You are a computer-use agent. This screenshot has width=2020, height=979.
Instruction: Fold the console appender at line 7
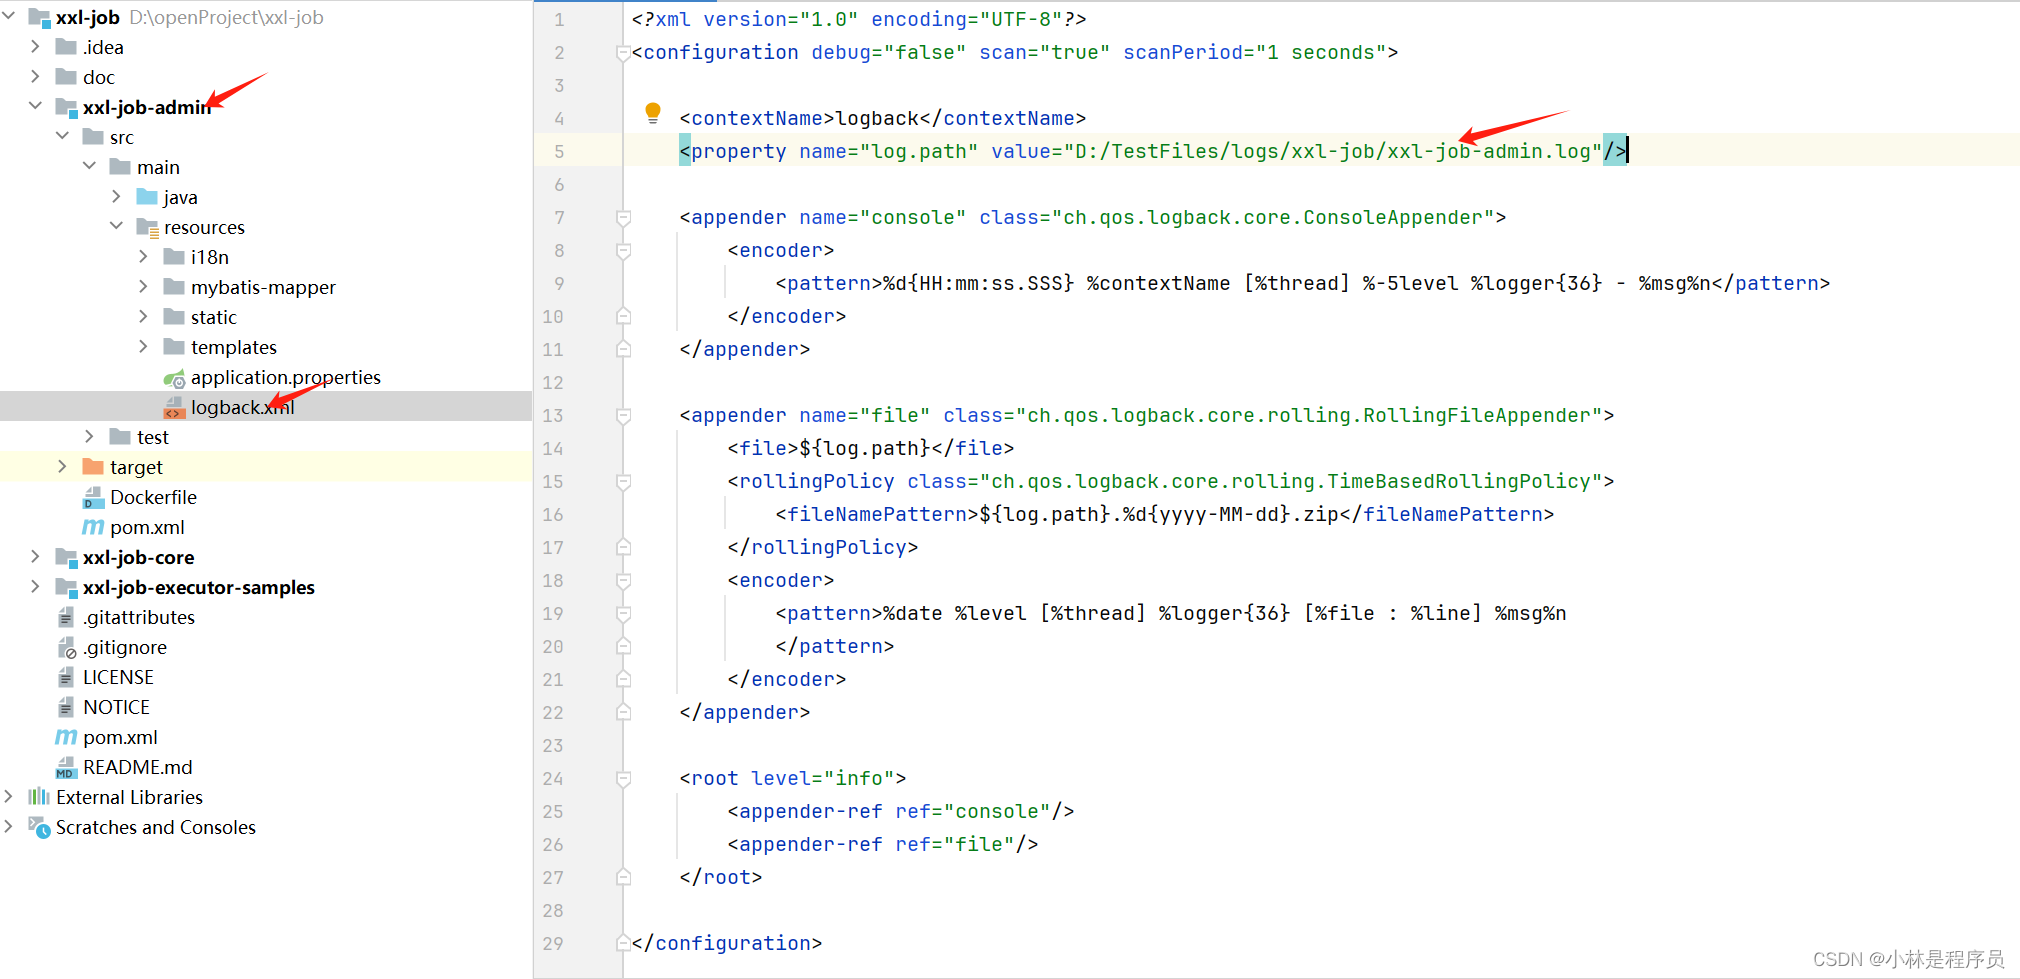click(623, 217)
